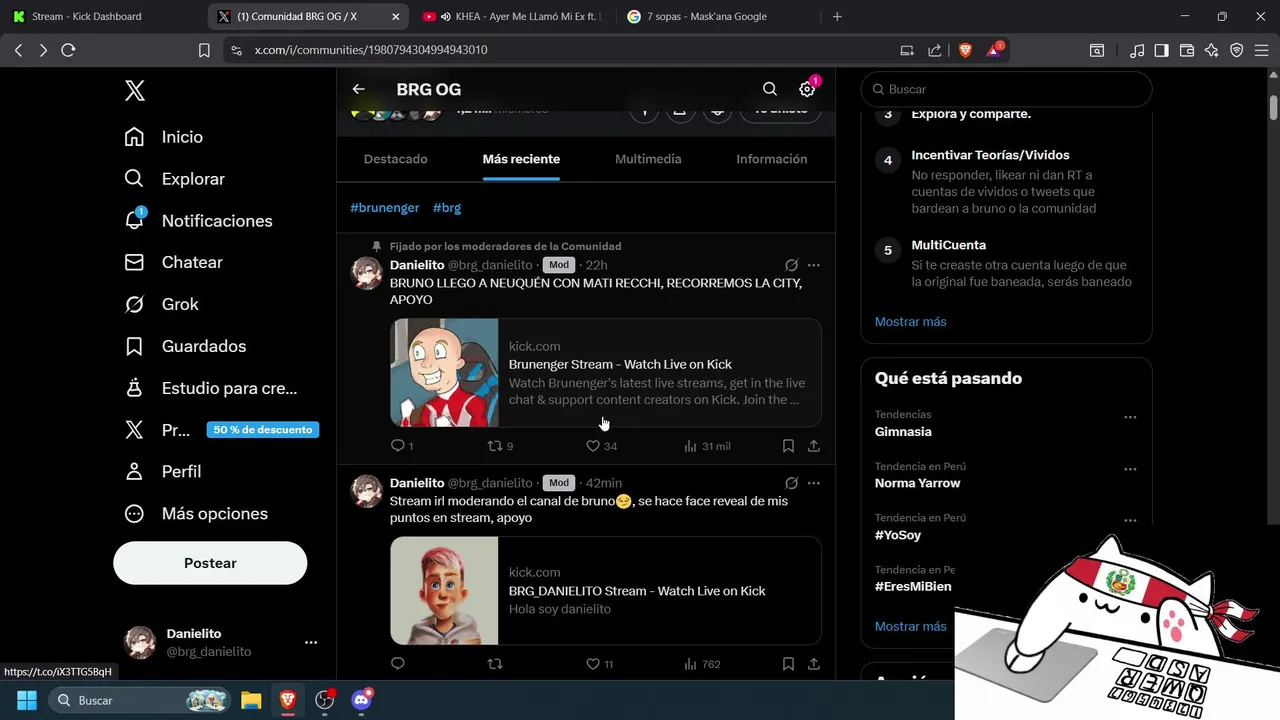Open Windows Start button
The width and height of the screenshot is (1280, 720).
click(x=26, y=700)
